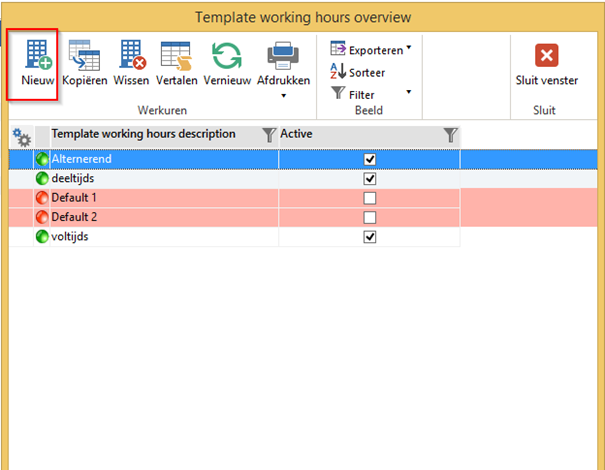Image resolution: width=605 pixels, height=470 pixels.
Task: Open filter on description column funnel
Action: pos(268,134)
